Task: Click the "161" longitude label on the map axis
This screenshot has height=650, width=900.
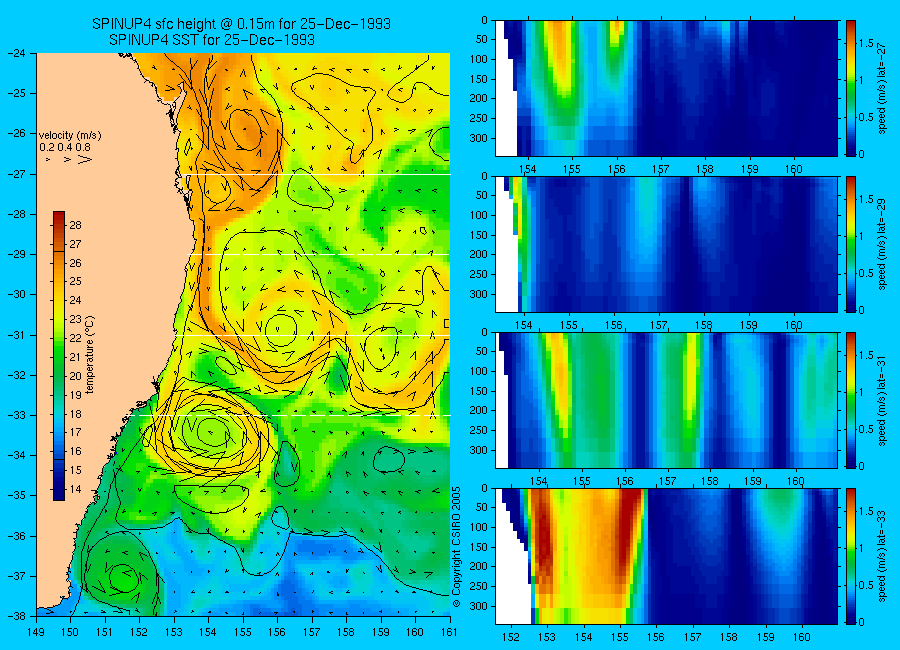Action: 449,632
